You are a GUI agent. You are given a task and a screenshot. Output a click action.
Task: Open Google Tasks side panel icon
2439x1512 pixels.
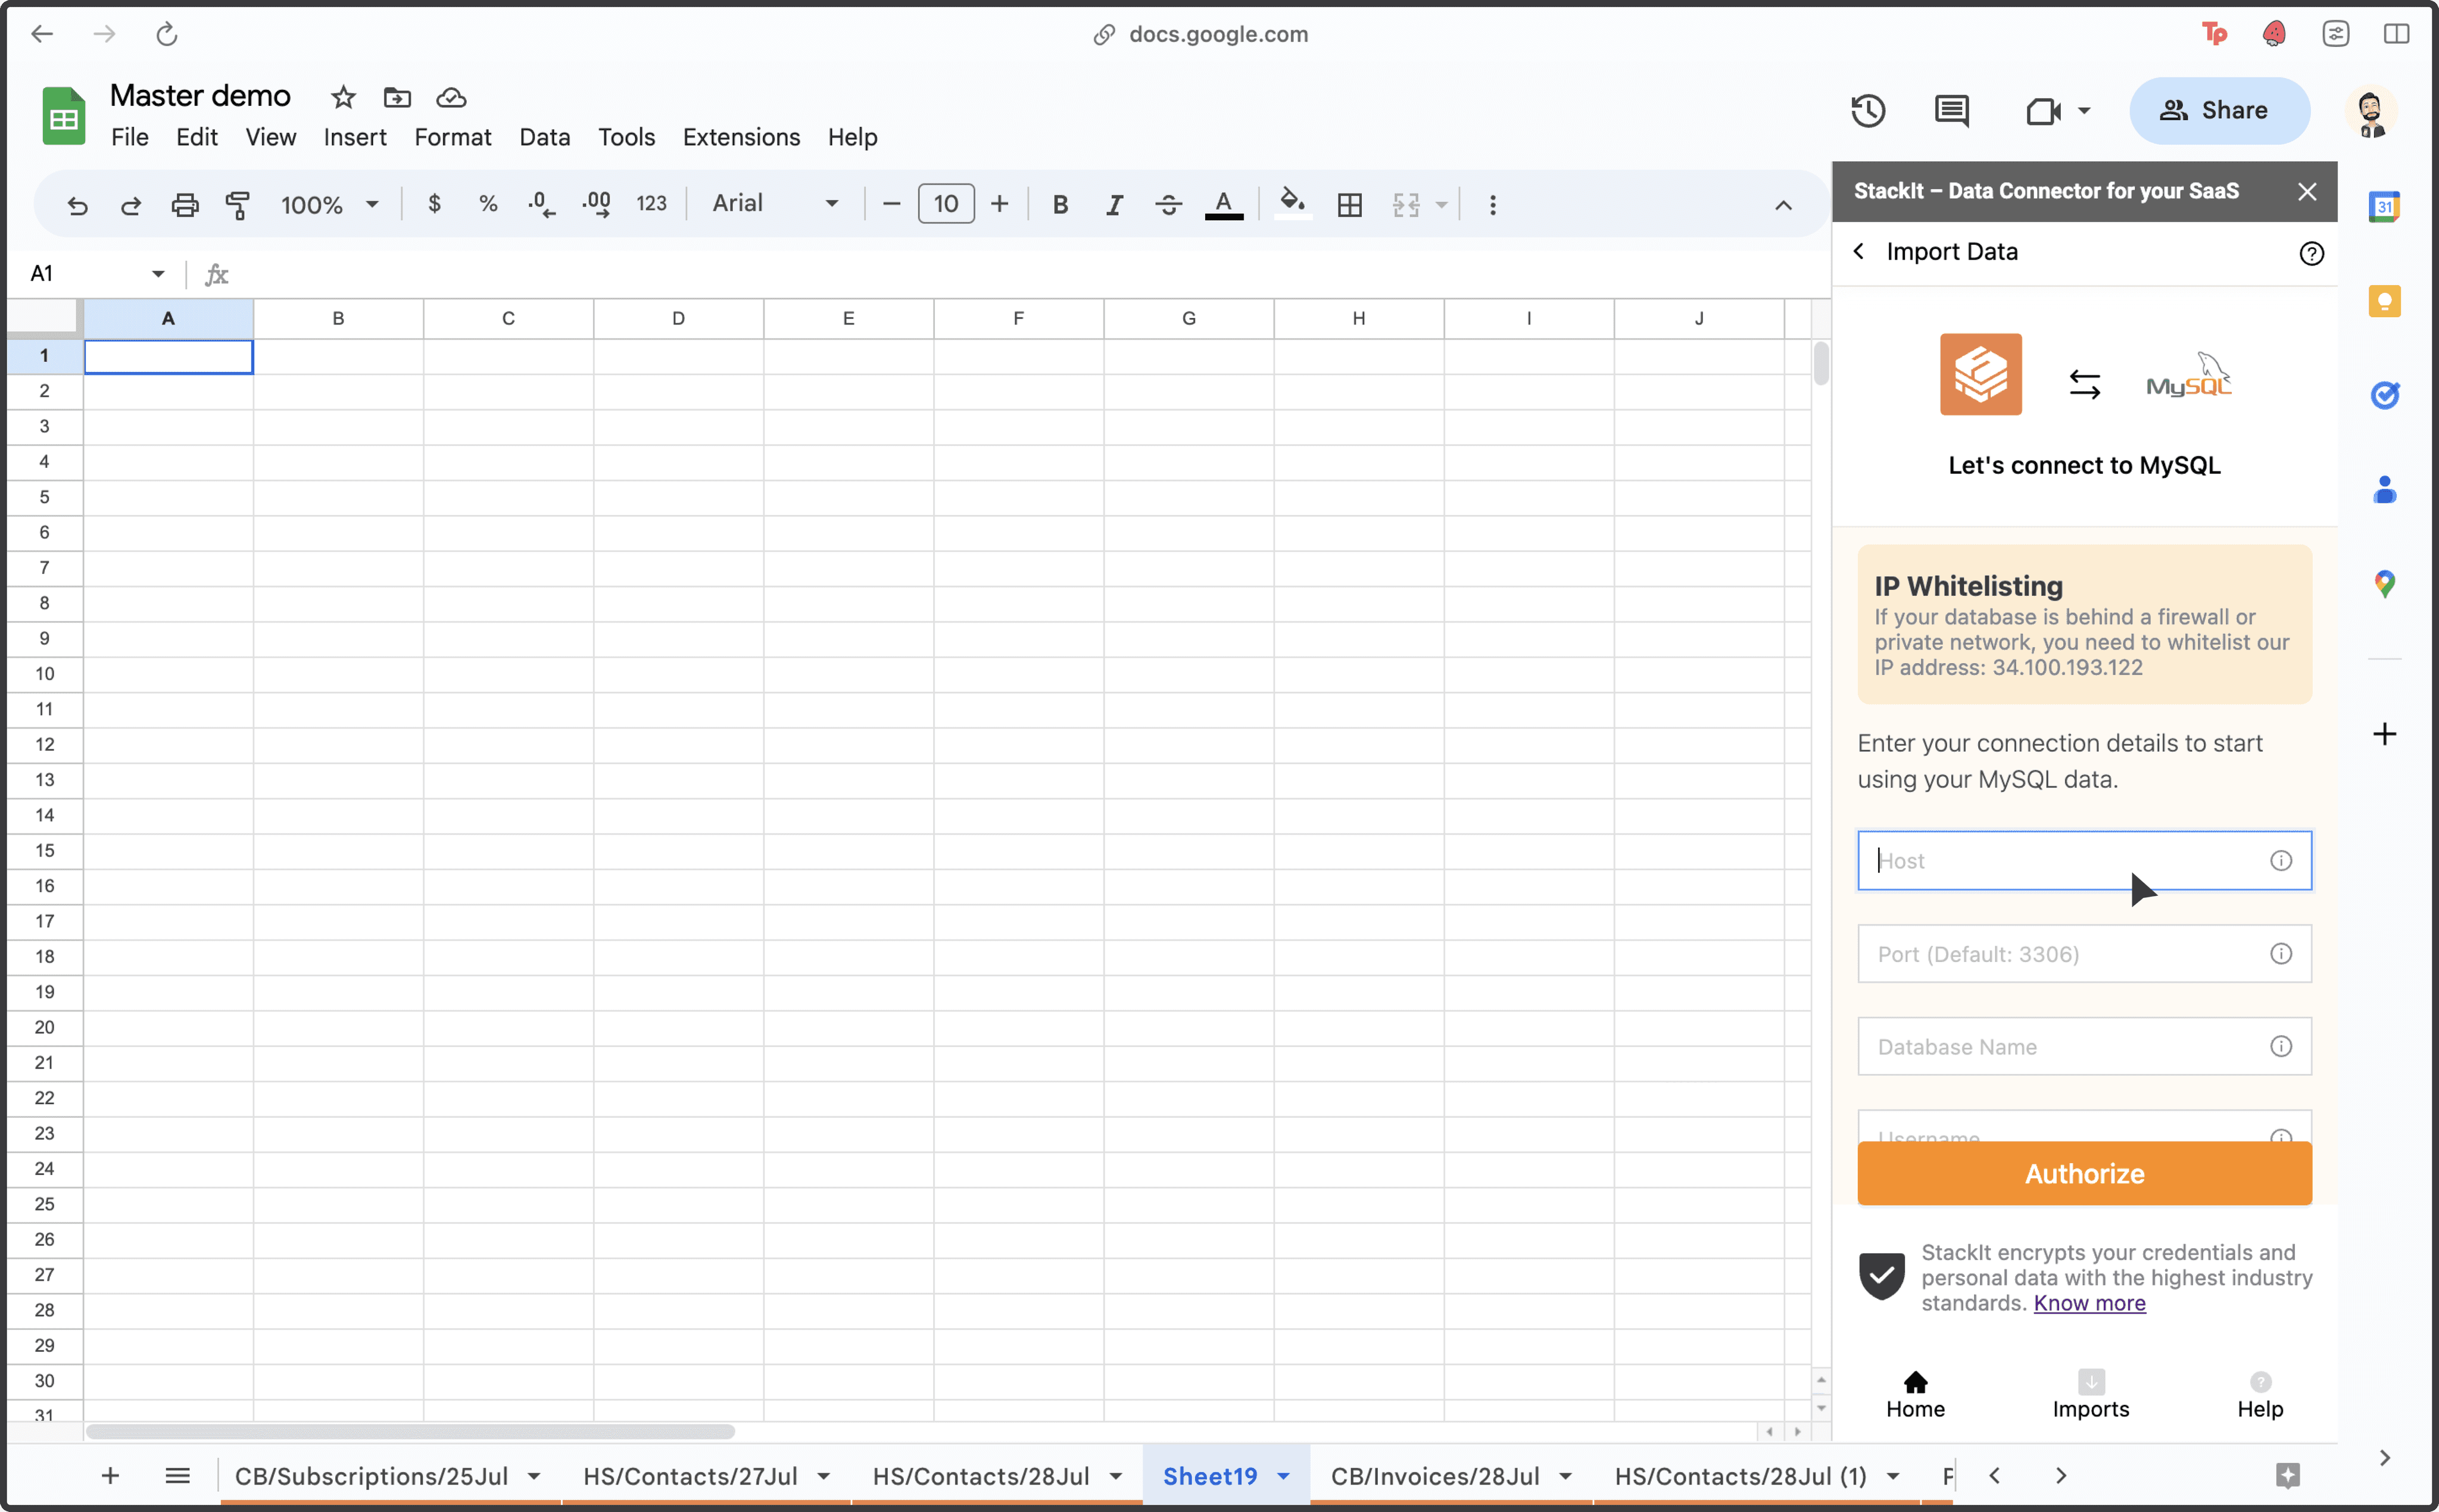2384,395
